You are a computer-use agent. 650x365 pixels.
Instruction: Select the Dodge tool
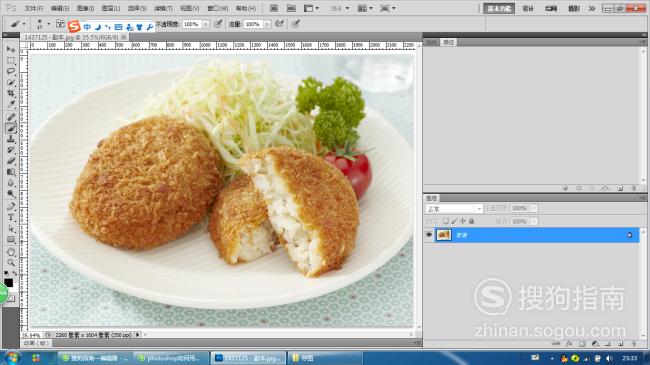click(11, 193)
